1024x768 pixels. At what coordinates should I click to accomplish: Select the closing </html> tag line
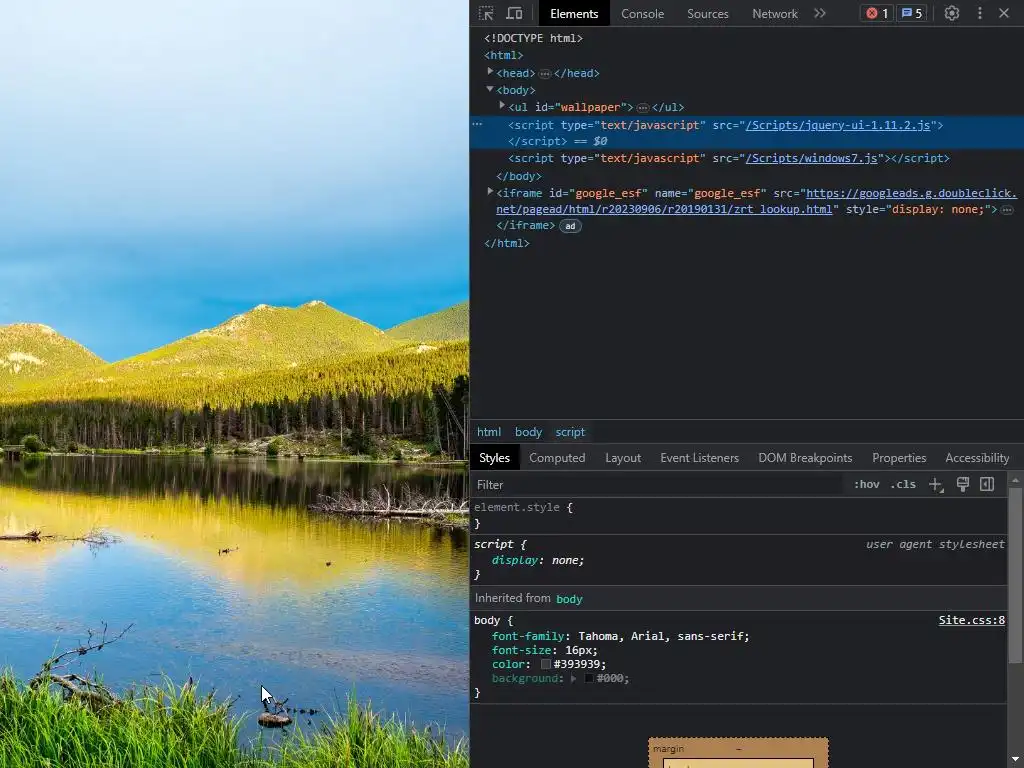click(x=507, y=243)
